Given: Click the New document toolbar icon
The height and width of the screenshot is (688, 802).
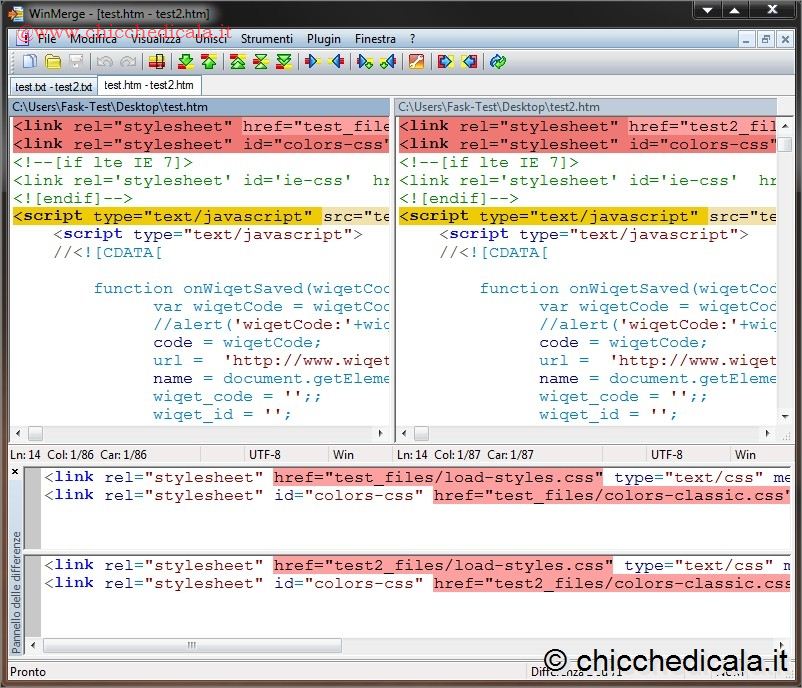Looking at the screenshot, I should pyautogui.click(x=29, y=62).
